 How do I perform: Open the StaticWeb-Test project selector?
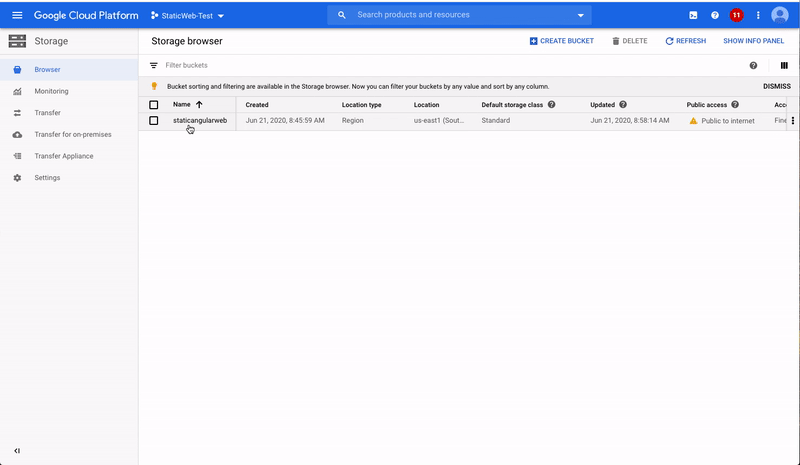pyautogui.click(x=187, y=16)
